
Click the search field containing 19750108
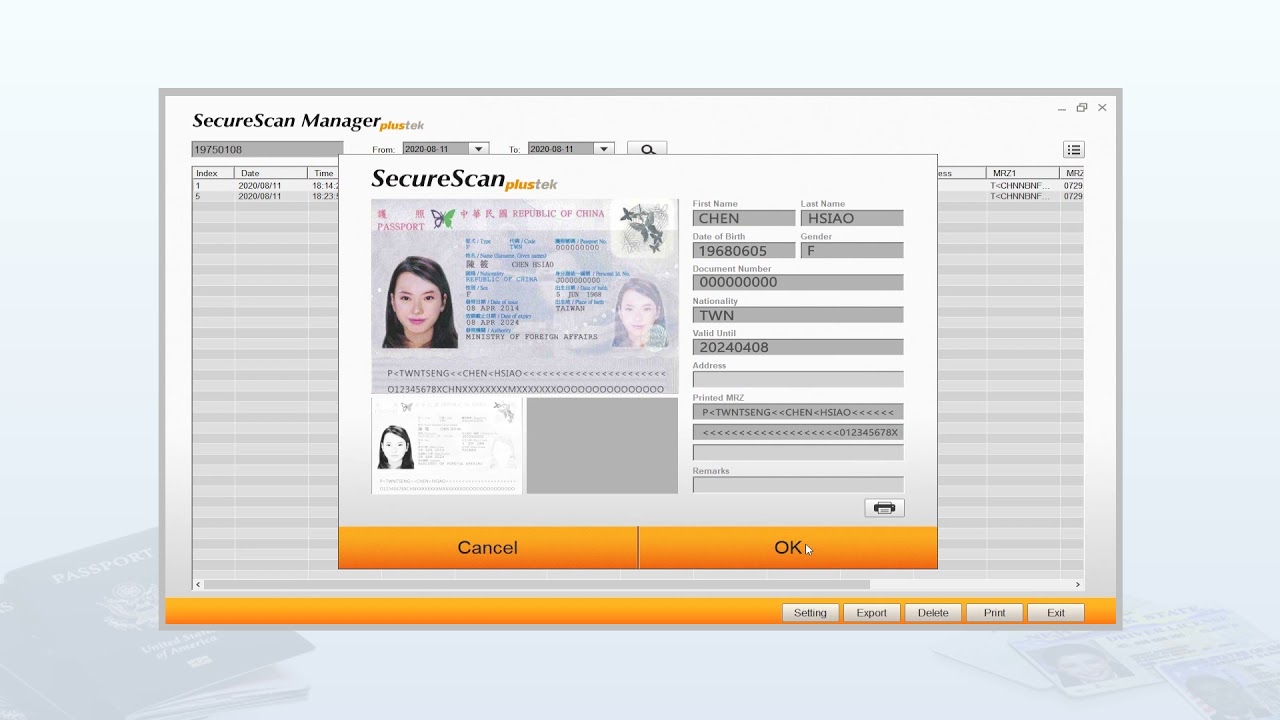coord(267,149)
